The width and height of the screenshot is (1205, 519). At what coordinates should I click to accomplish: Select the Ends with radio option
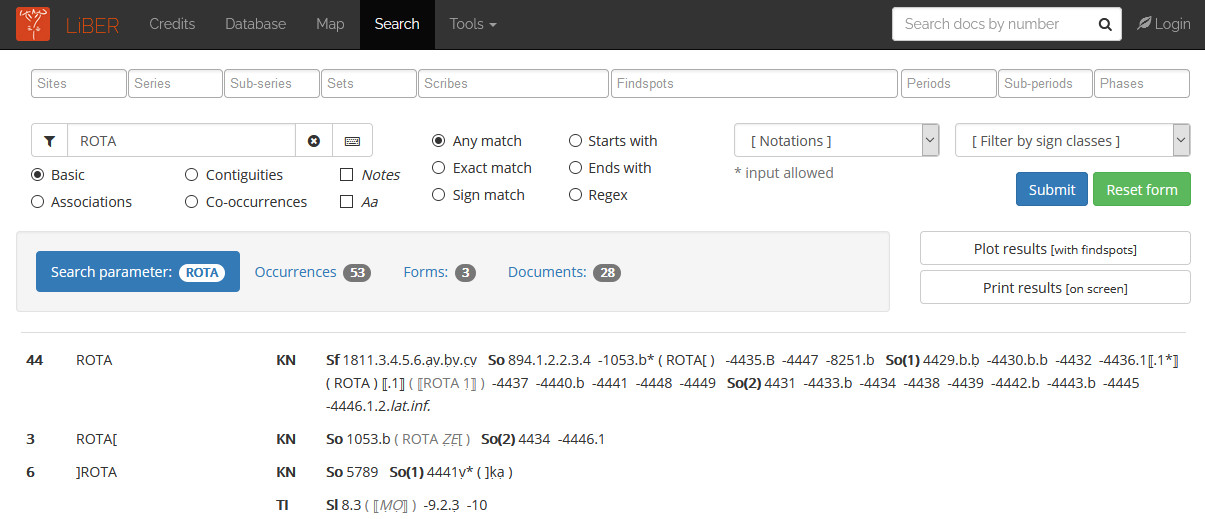pyautogui.click(x=575, y=168)
